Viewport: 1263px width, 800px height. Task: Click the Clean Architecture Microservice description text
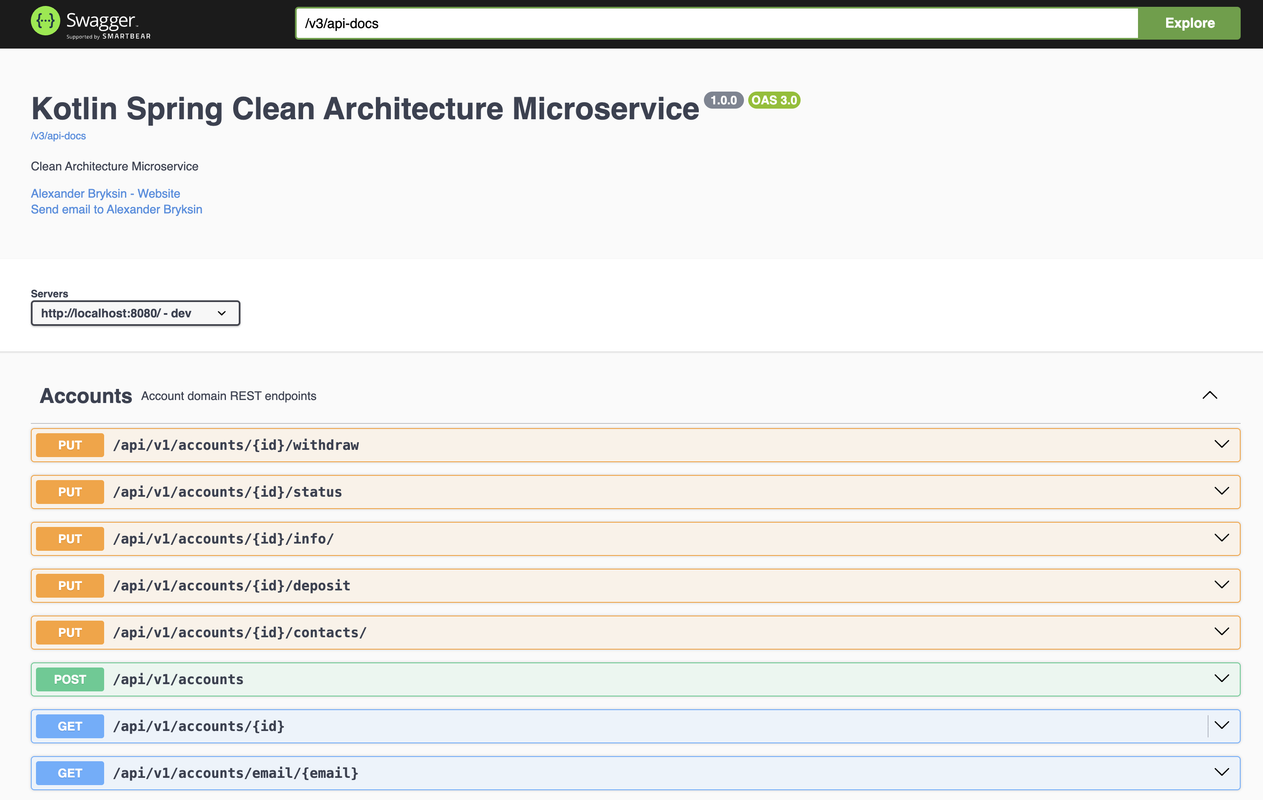point(115,166)
